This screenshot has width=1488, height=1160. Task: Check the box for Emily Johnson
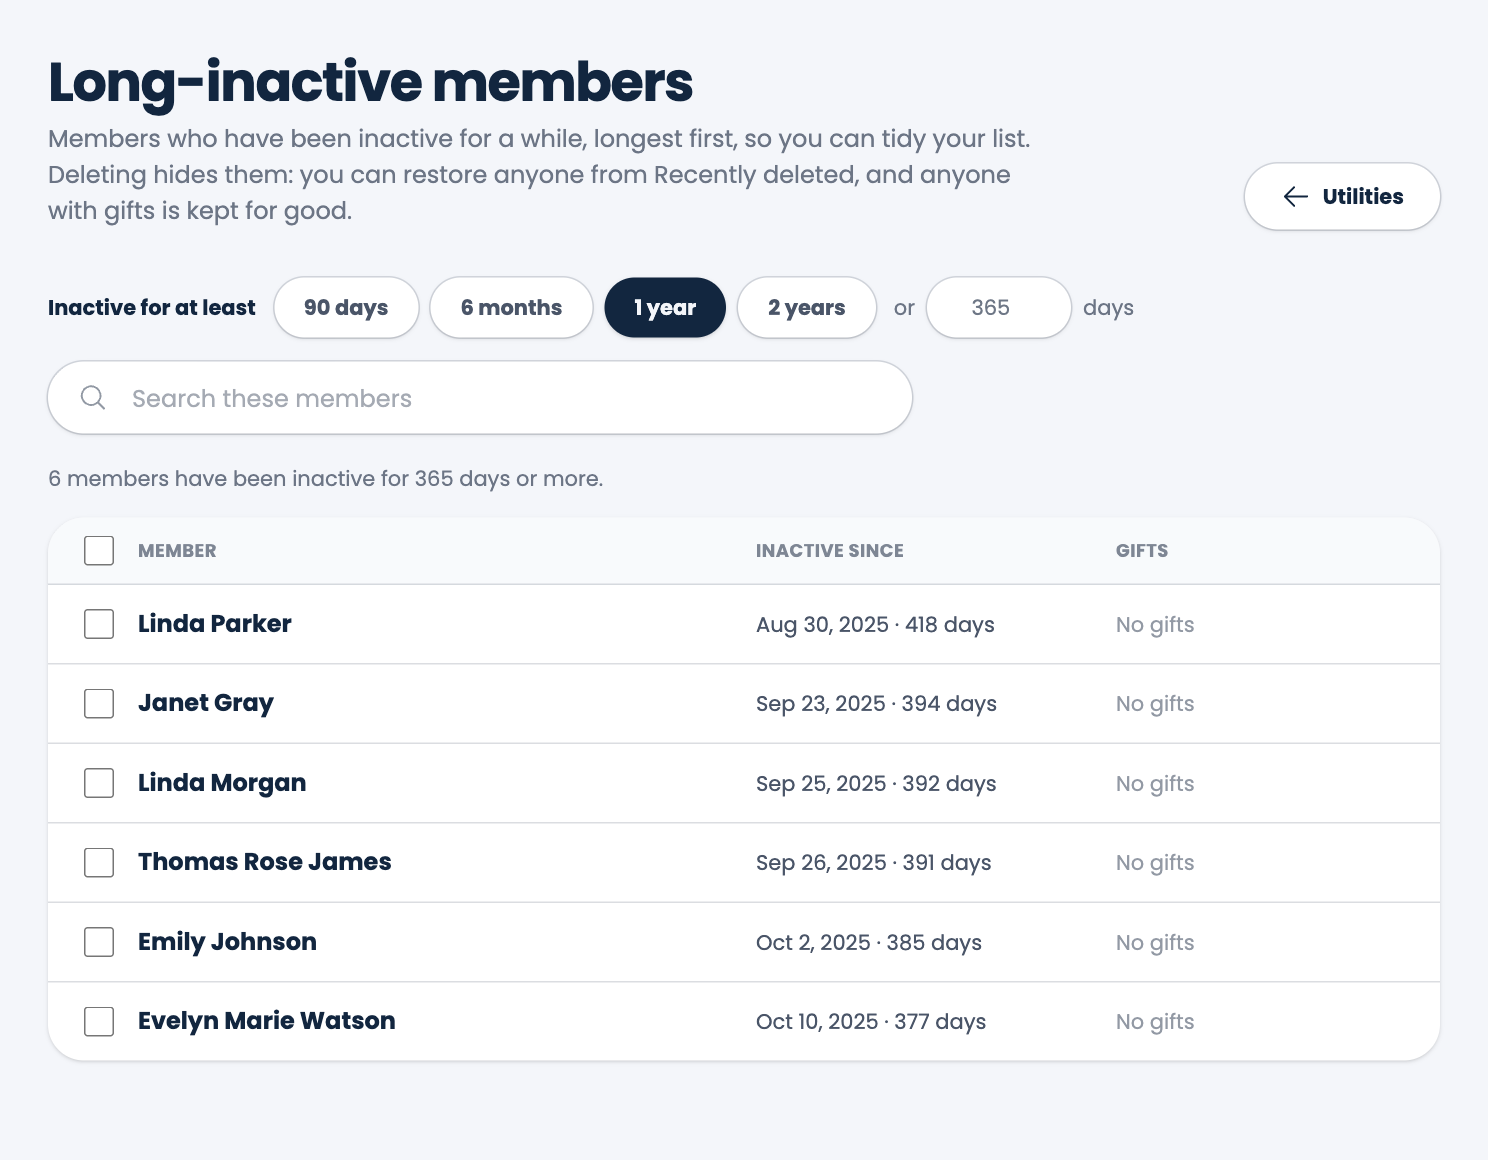[99, 942]
